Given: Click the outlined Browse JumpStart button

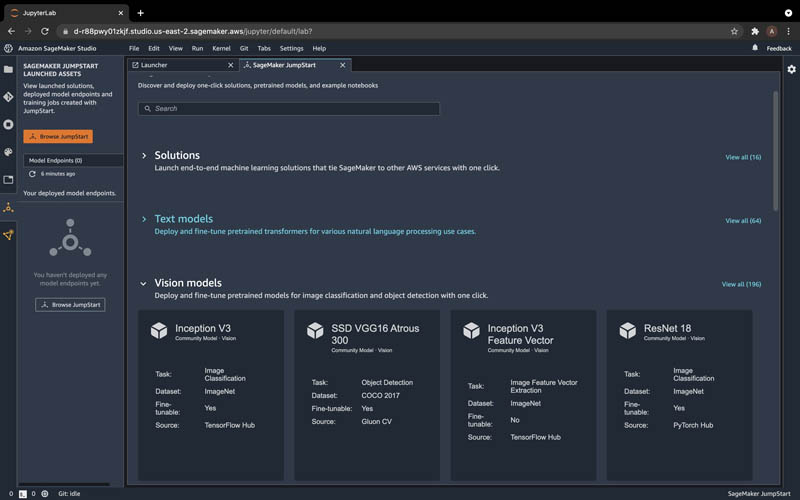Looking at the screenshot, I should tap(70, 305).
